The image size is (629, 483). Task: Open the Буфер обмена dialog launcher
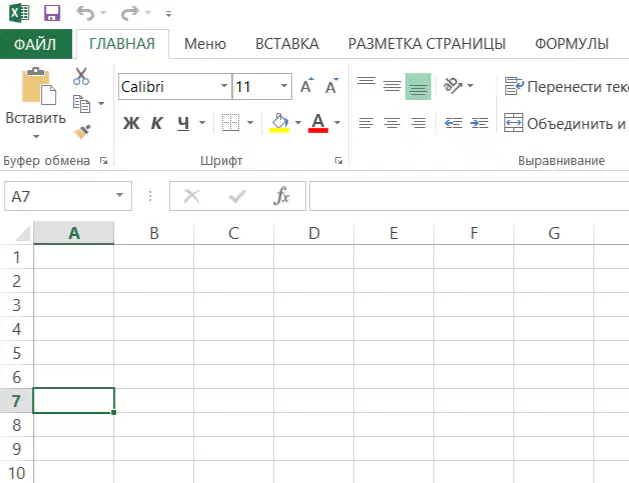tap(104, 161)
